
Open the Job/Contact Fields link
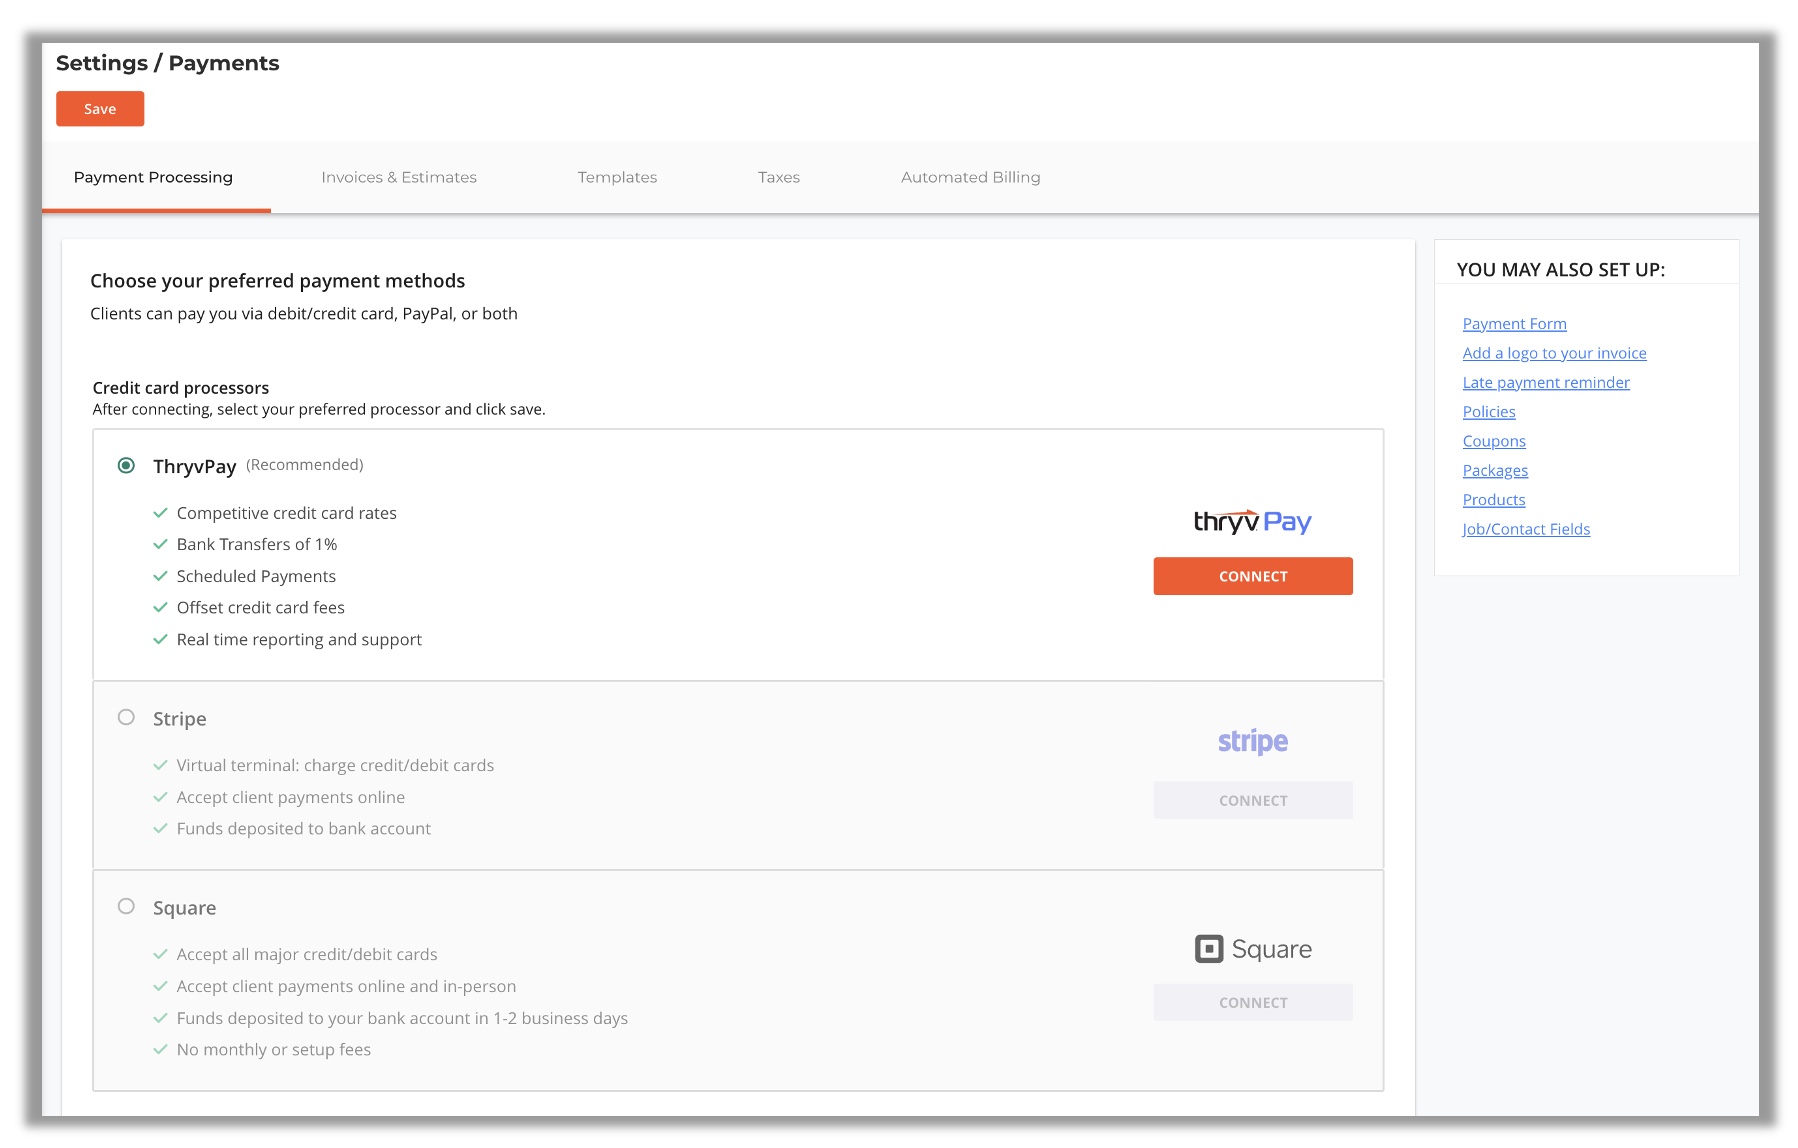(1525, 529)
